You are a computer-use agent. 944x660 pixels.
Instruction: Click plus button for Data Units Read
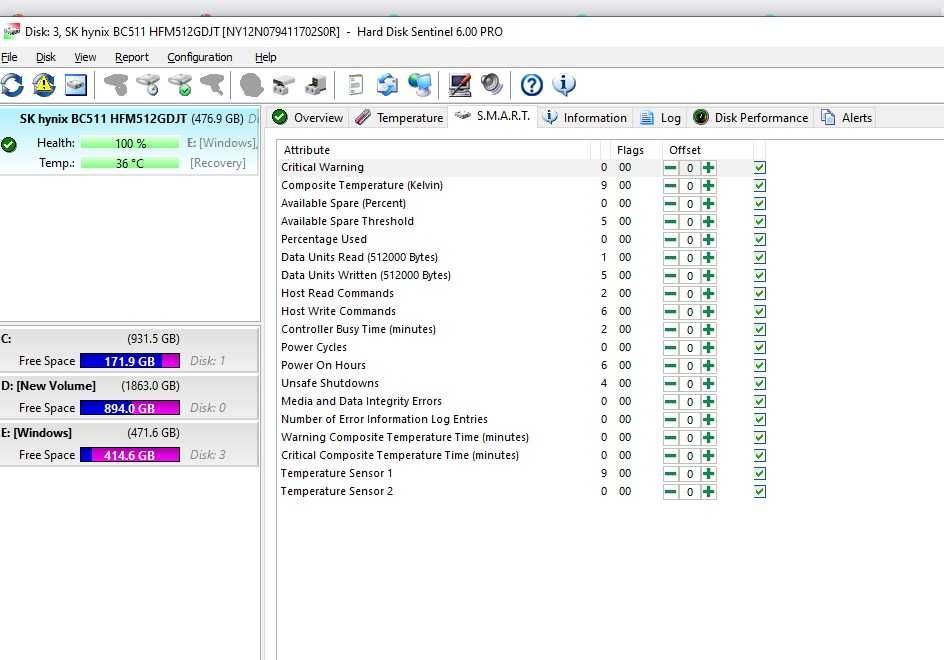coord(709,258)
